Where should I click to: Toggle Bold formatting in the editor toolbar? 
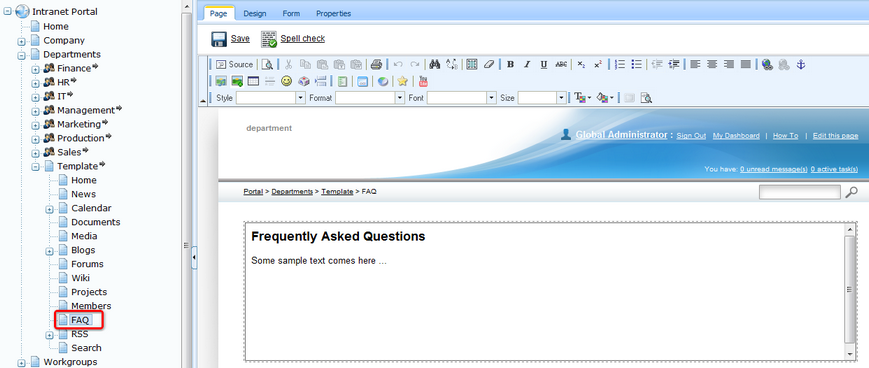pos(510,64)
